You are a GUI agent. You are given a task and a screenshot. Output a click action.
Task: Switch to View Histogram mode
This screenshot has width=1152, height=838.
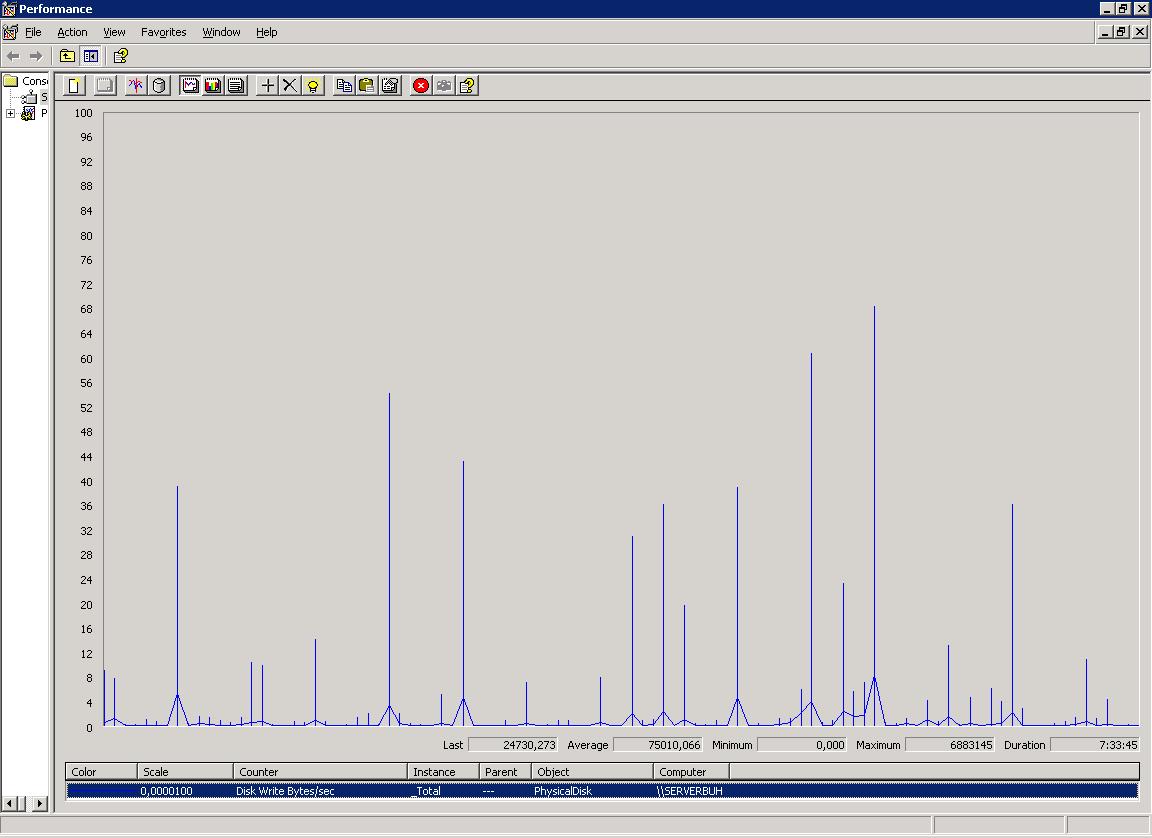tap(213, 86)
